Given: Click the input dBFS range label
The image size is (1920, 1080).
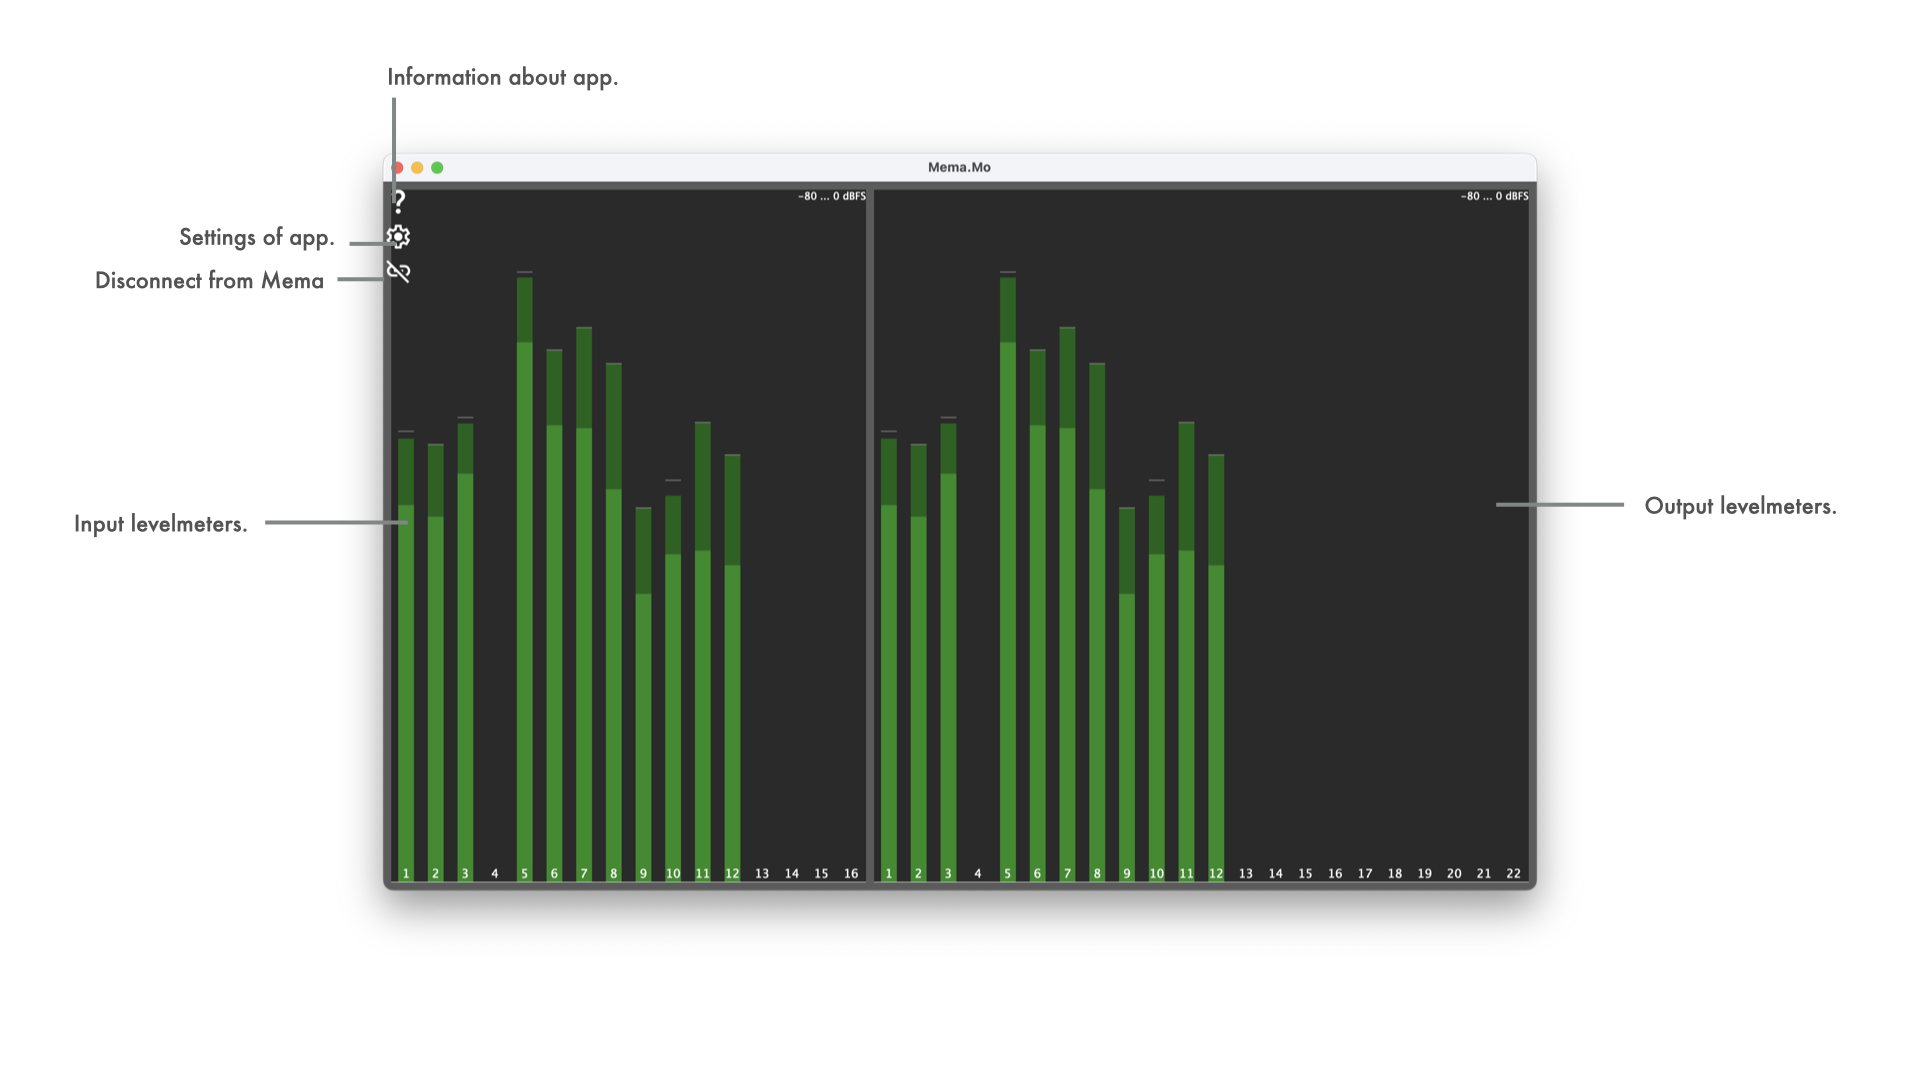Looking at the screenshot, I should [x=831, y=197].
